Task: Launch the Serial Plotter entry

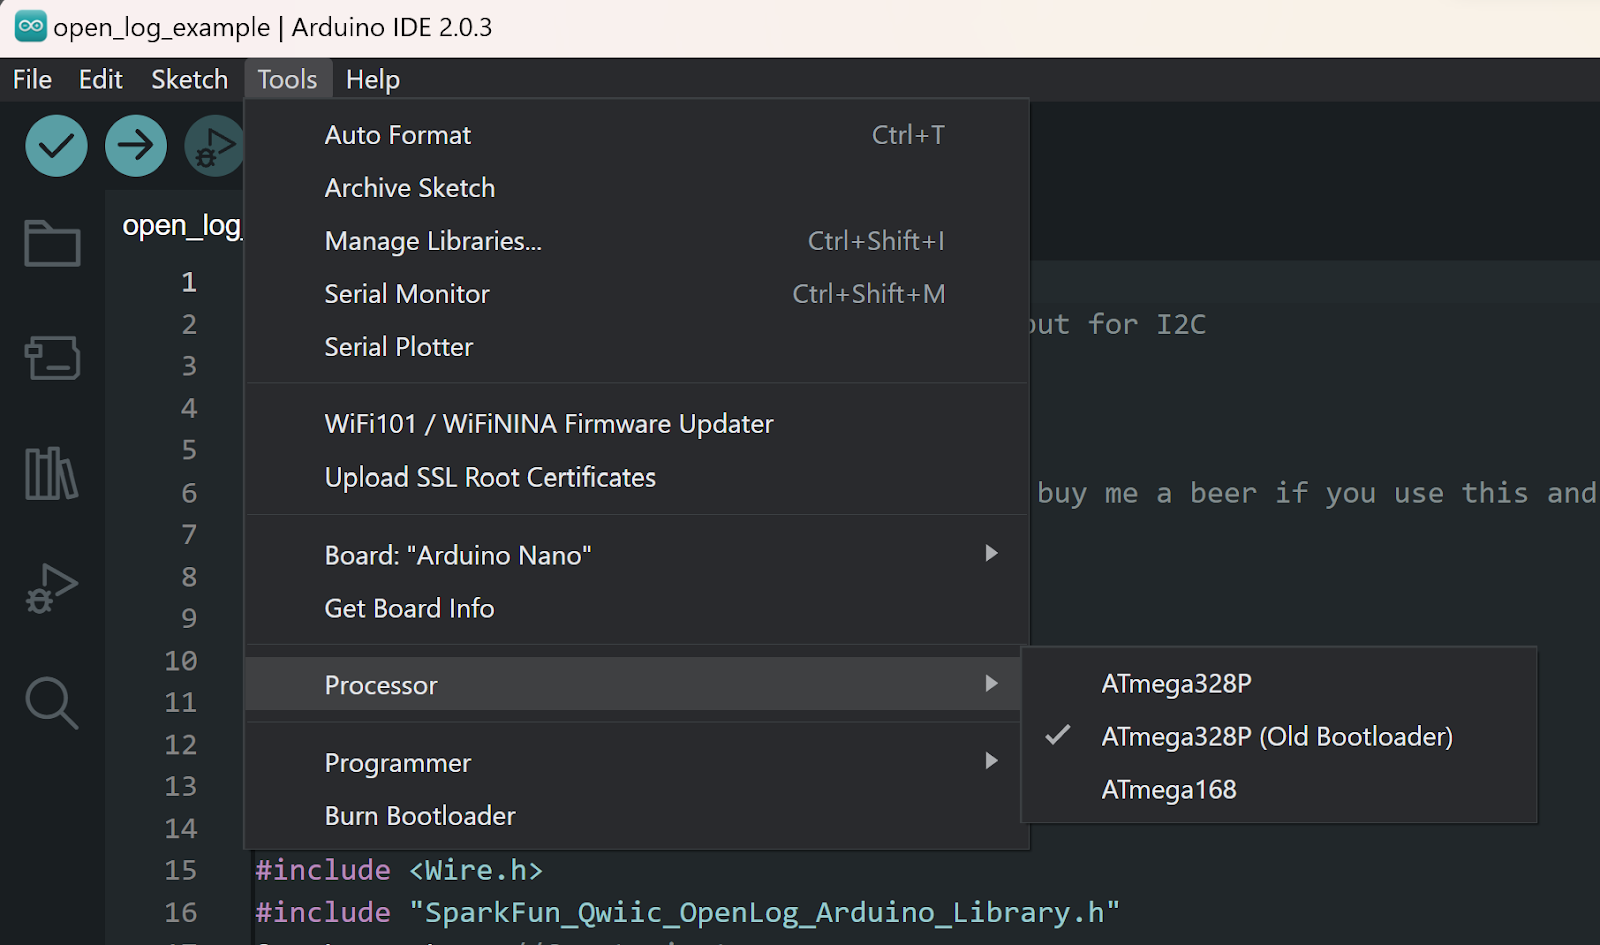Action: pyautogui.click(x=637, y=347)
